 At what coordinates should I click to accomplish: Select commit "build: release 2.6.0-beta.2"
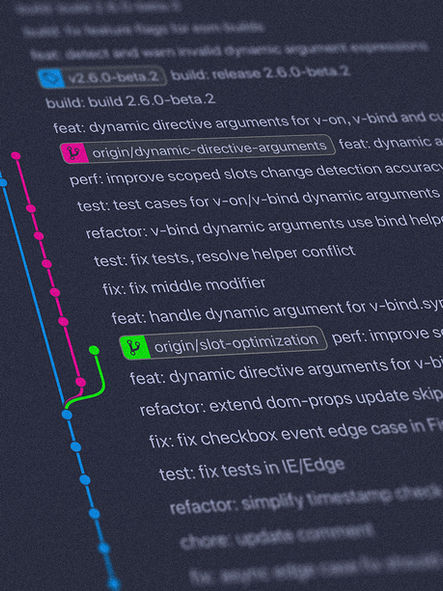tap(261, 73)
